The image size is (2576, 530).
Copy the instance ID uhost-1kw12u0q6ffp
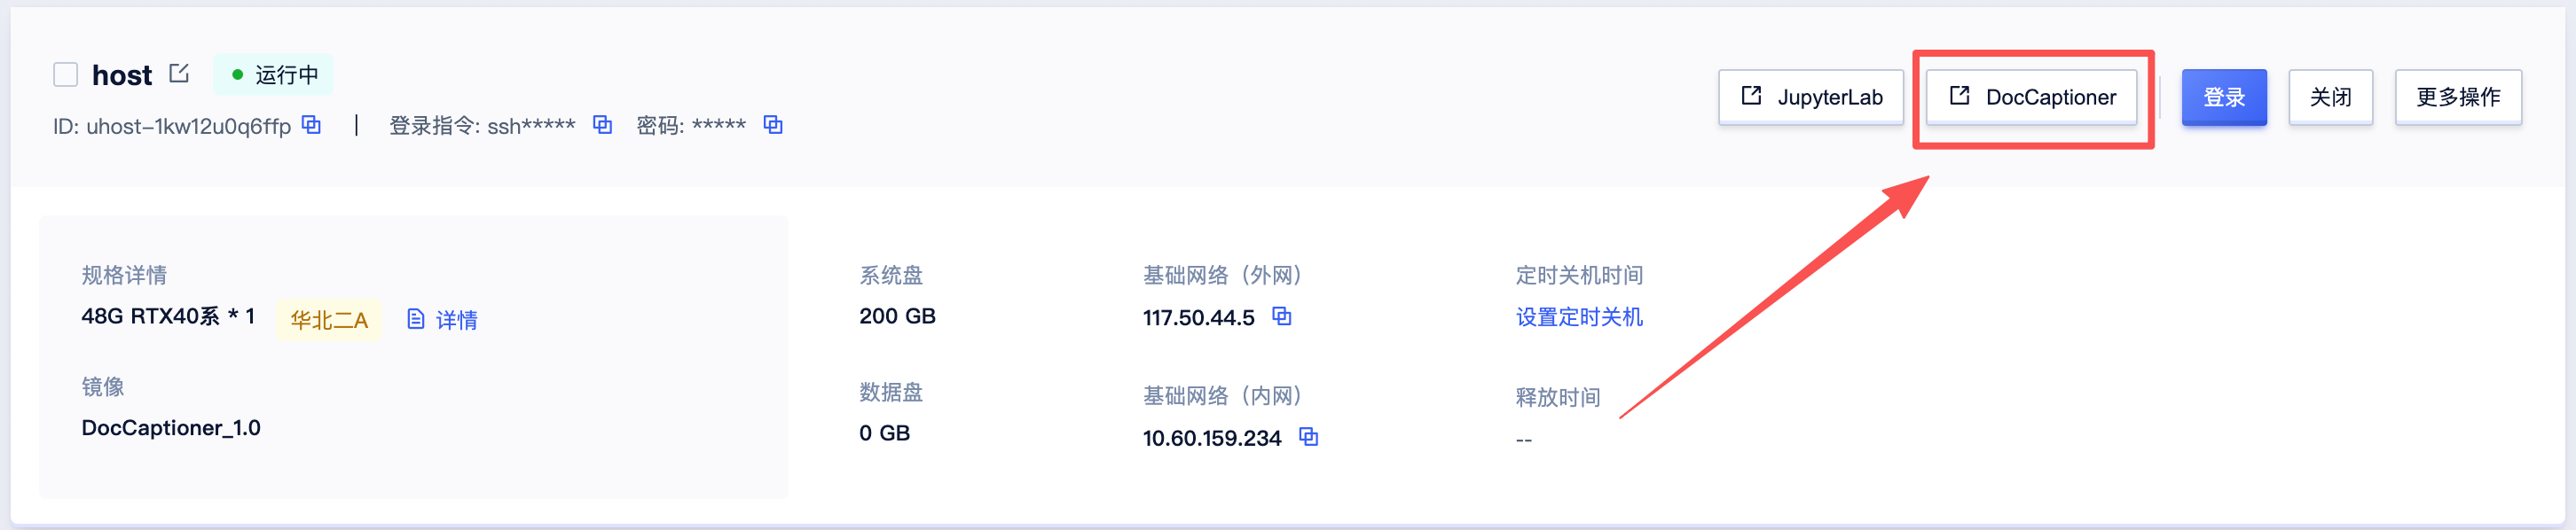pos(312,125)
